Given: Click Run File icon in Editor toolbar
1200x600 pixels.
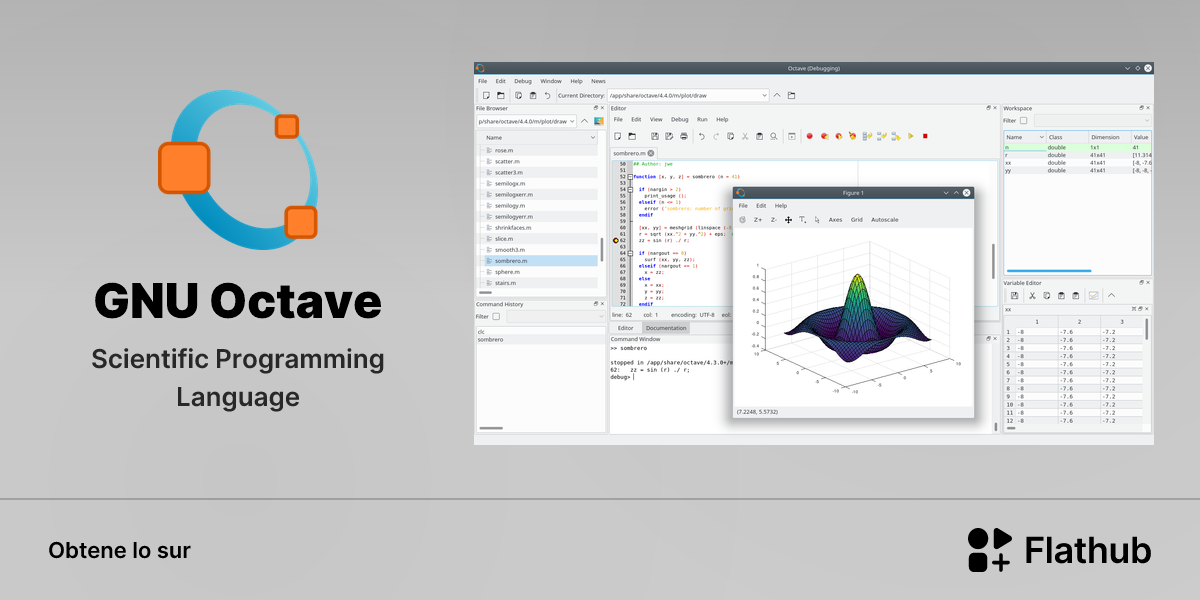Looking at the screenshot, I should tap(792, 136).
